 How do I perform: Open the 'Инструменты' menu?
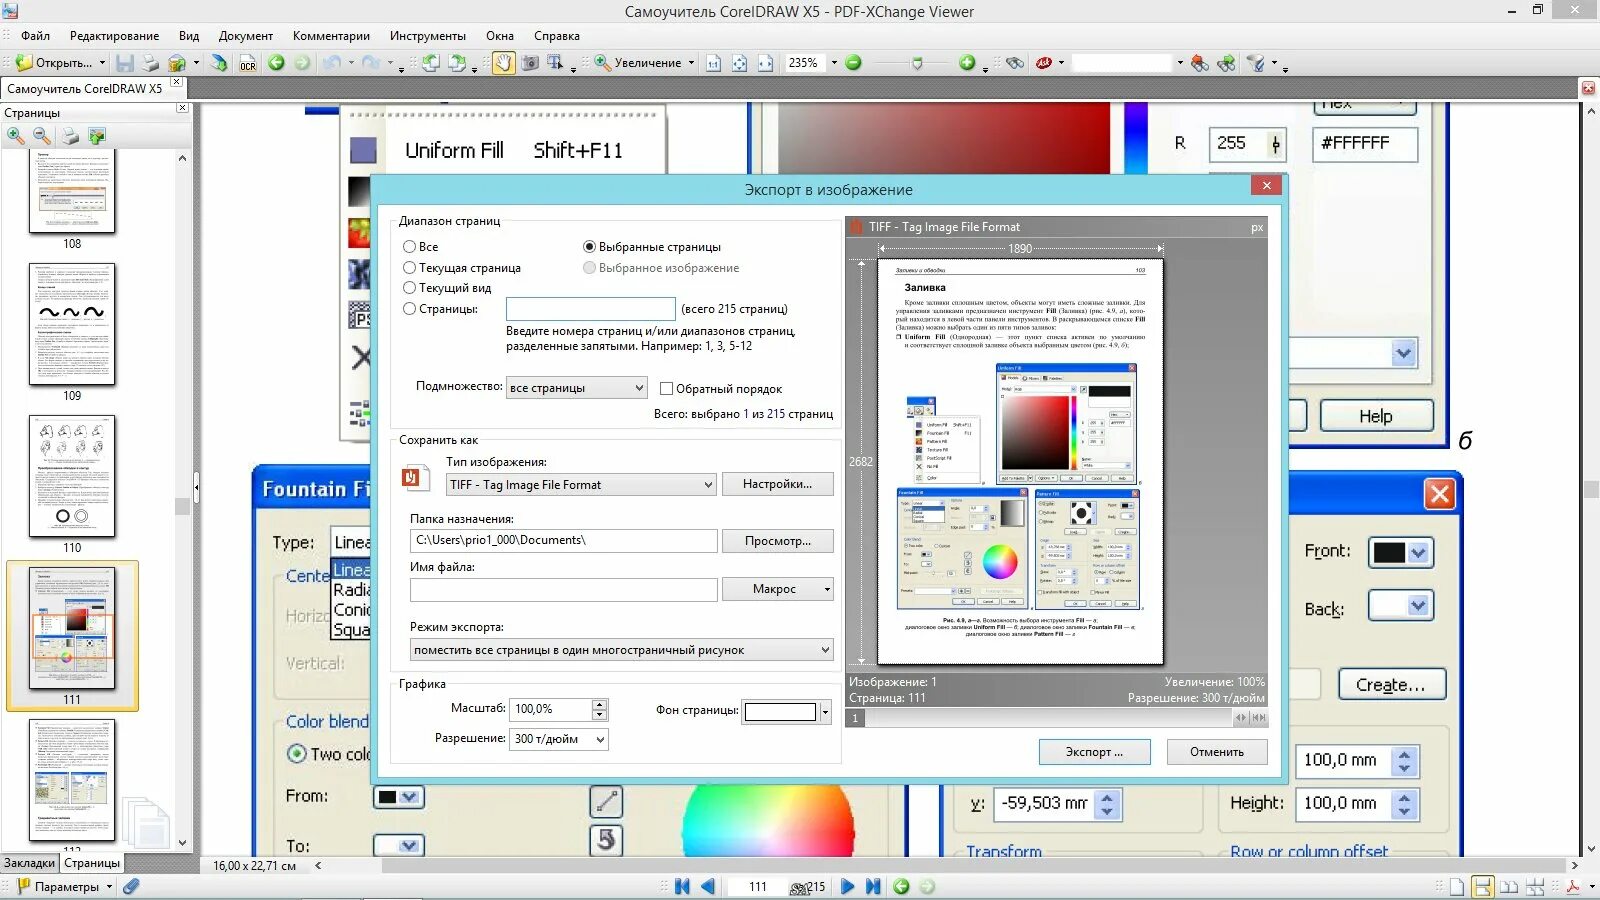428,36
